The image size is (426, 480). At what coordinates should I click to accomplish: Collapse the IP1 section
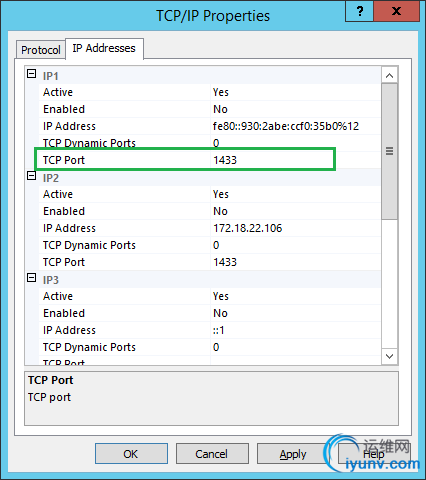[x=31, y=74]
